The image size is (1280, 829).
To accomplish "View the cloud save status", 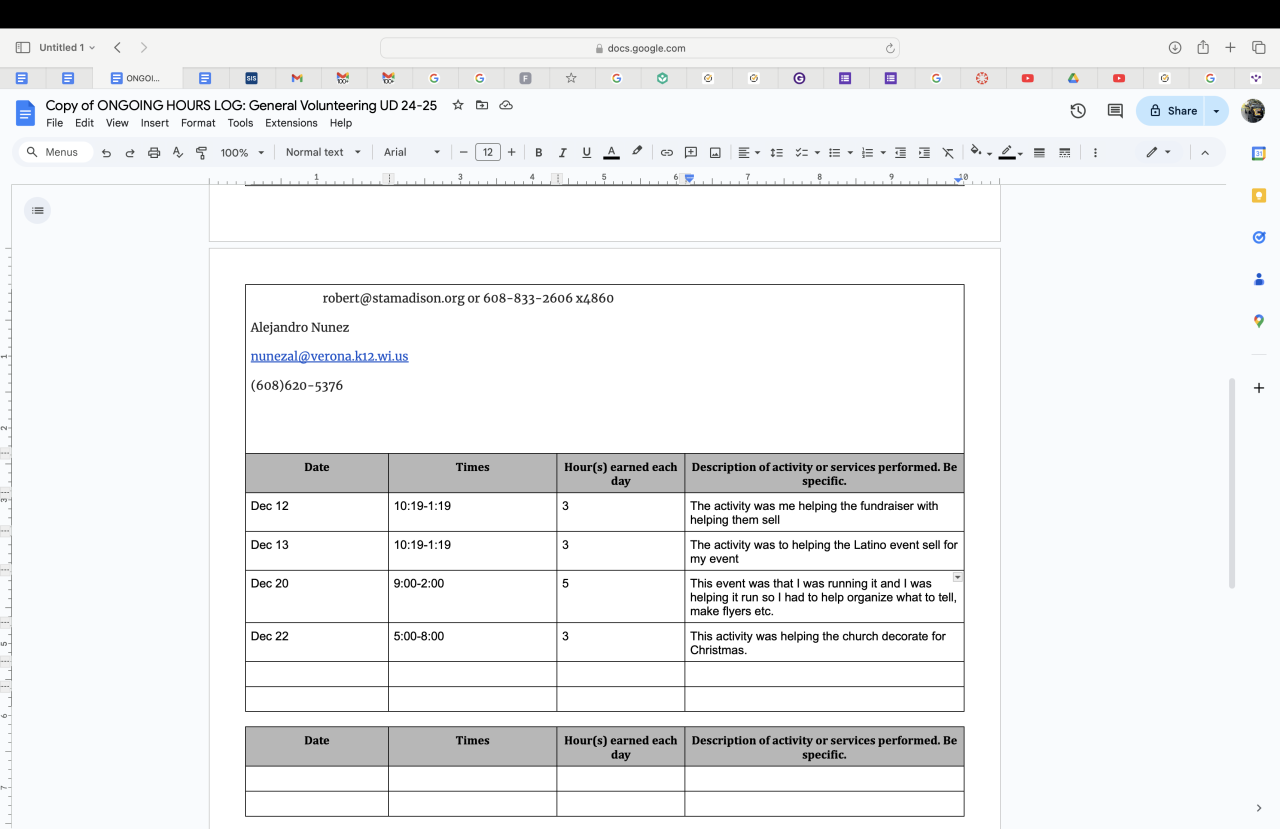I will (506, 105).
